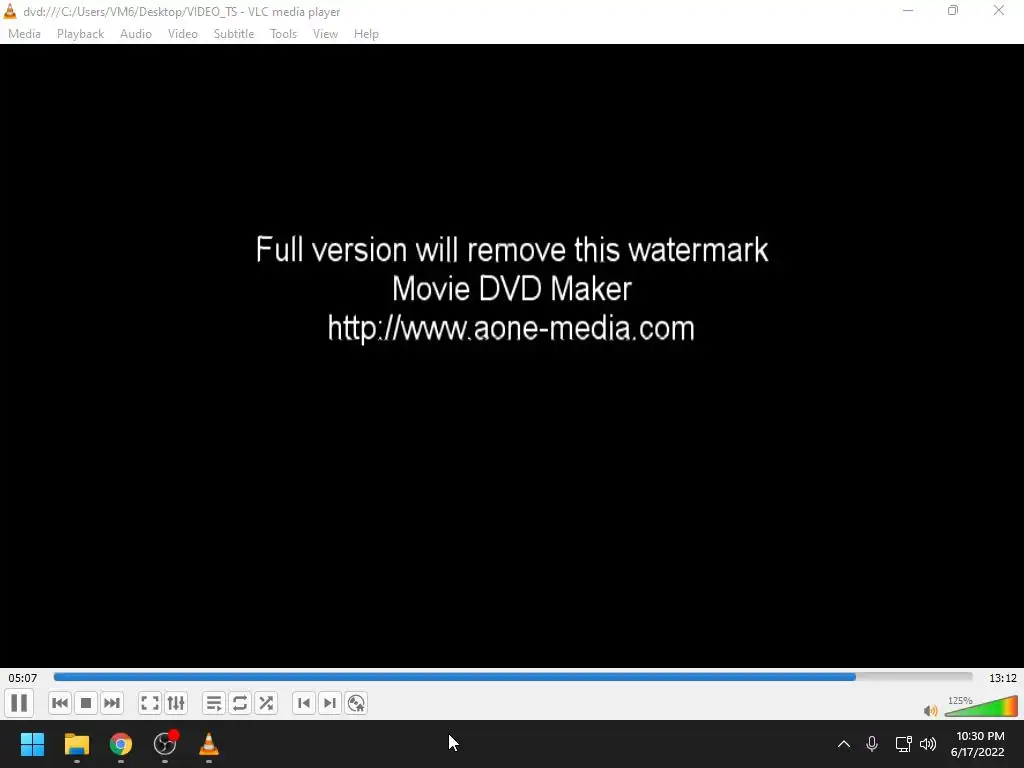The image size is (1024, 768).
Task: Open the system volume tray icon
Action: coord(928,744)
